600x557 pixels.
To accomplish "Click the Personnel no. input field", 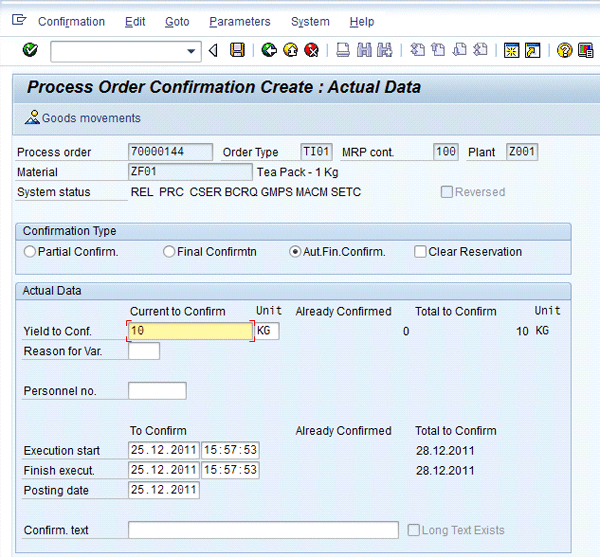I will click(157, 391).
